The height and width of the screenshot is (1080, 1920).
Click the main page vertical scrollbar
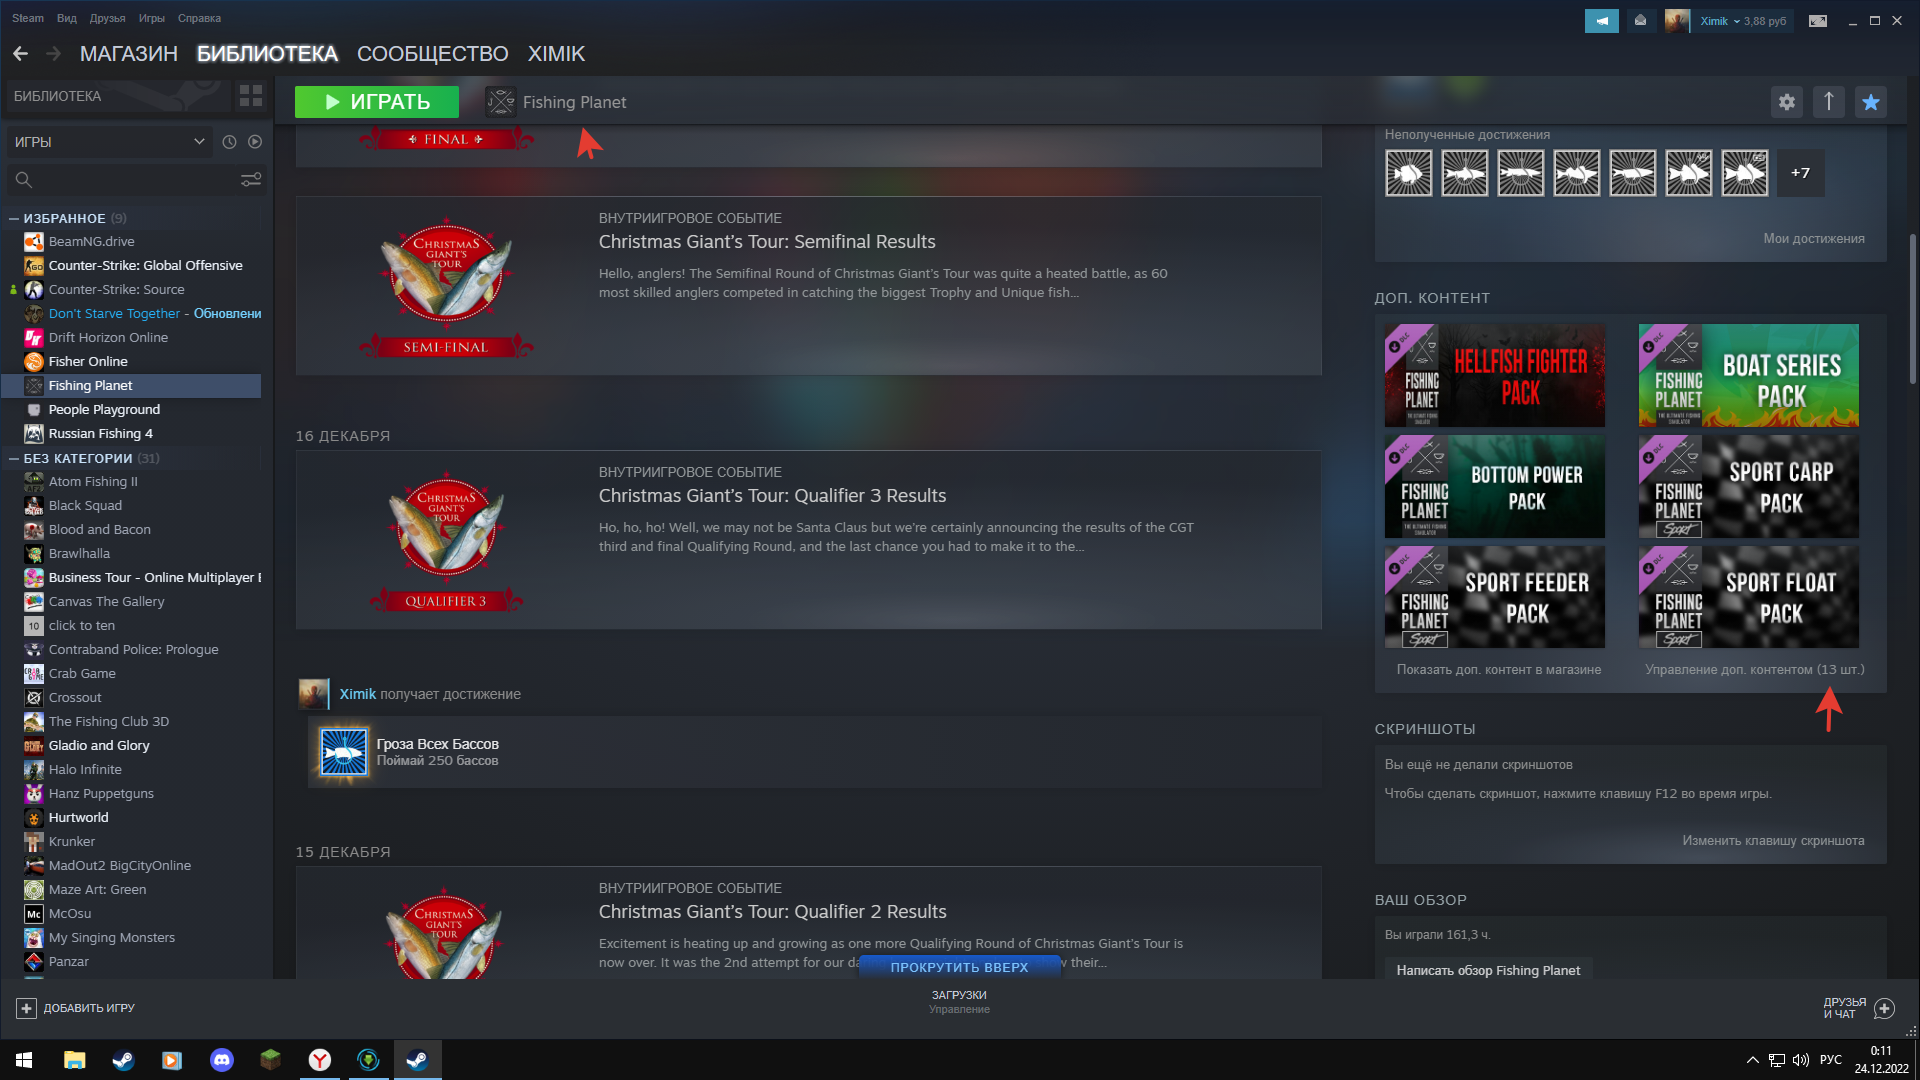[1912, 310]
